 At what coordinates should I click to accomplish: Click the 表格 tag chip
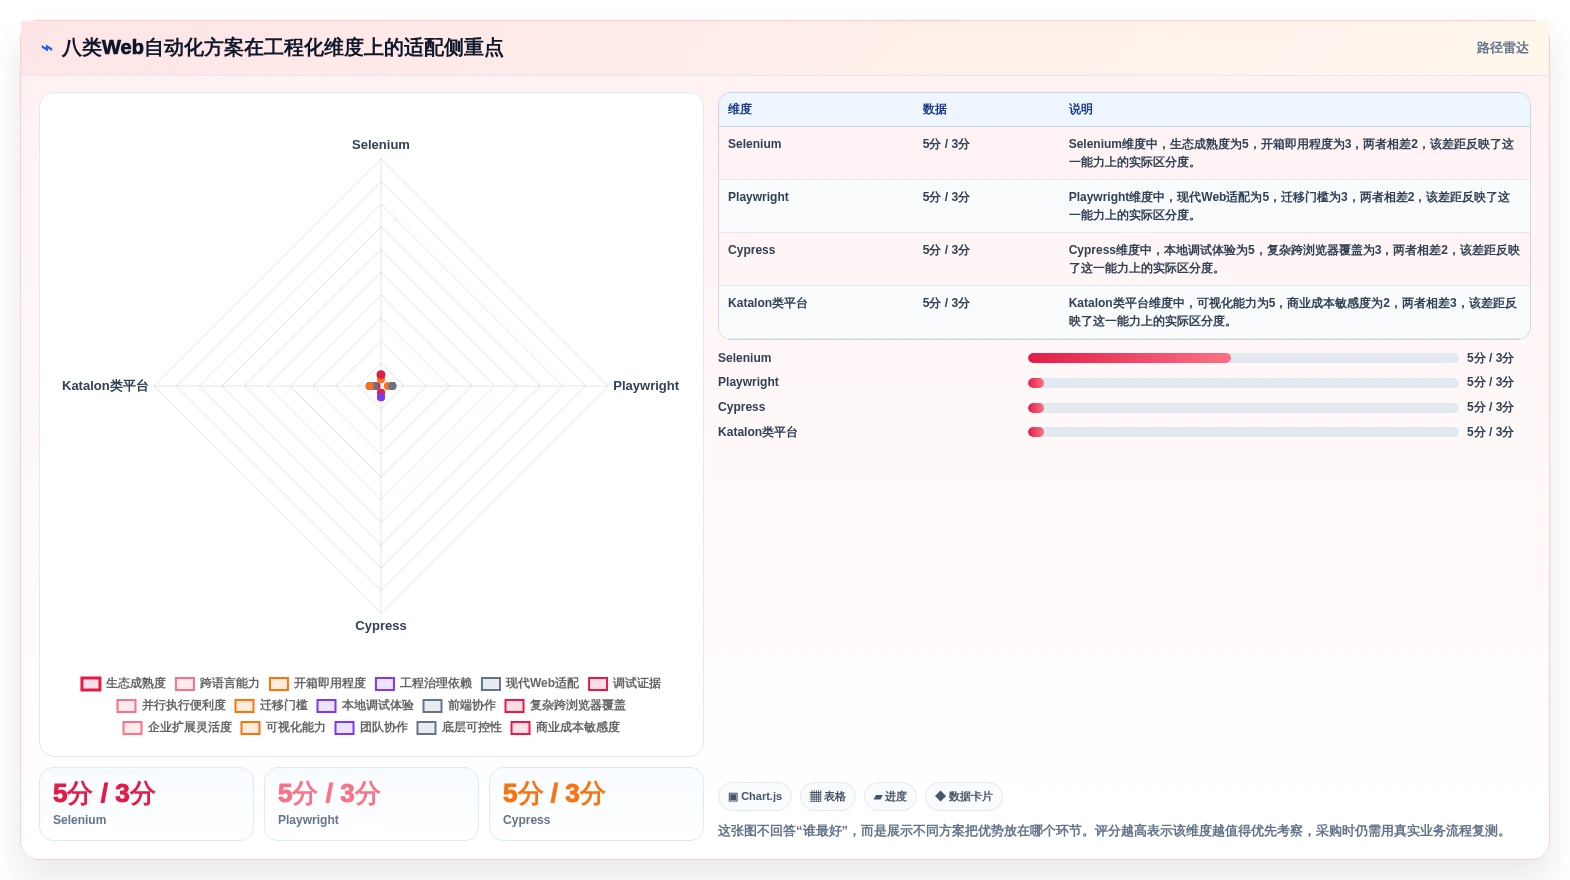tap(828, 797)
